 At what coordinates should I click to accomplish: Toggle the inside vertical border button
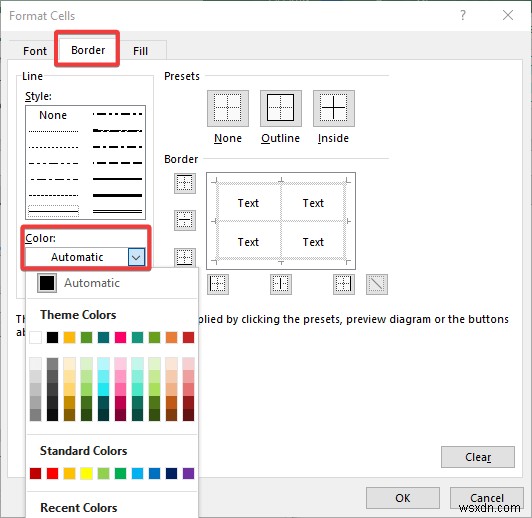pyautogui.click(x=281, y=284)
